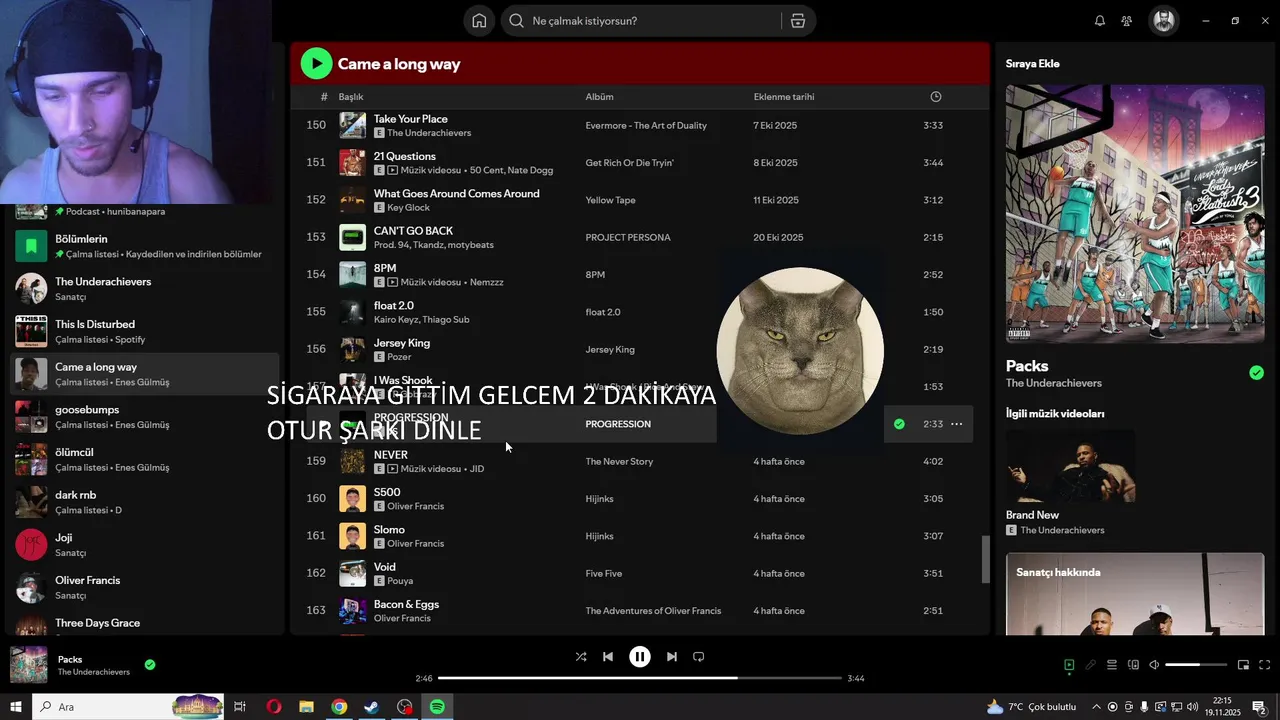Toggle saved checkmark on PROGRESSION row
The image size is (1280, 720).
click(899, 424)
